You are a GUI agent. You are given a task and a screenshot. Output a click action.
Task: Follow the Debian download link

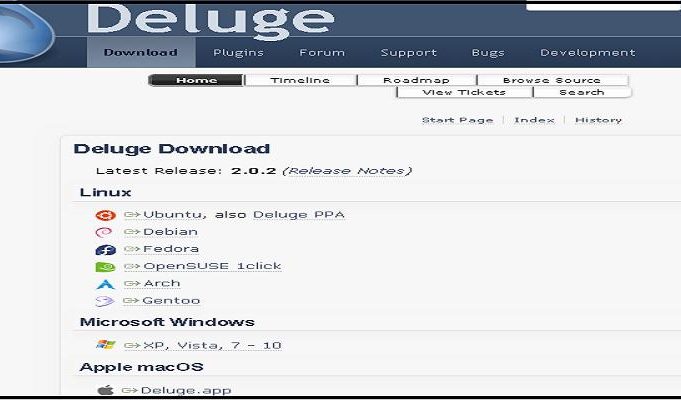pyautogui.click(x=161, y=232)
